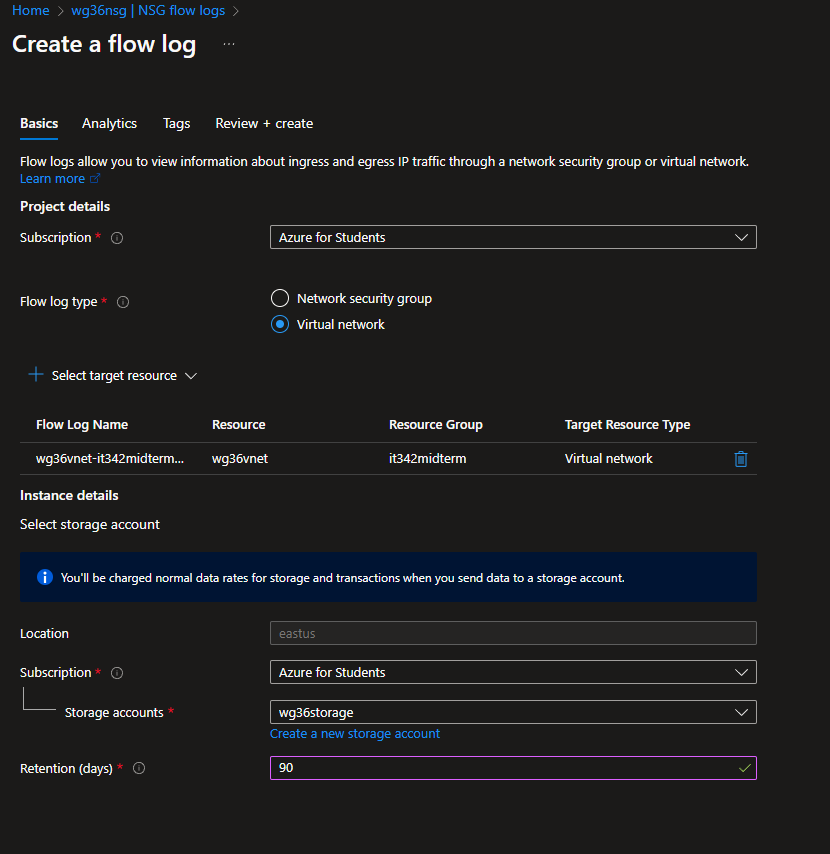Click the Flow log type info icon
Viewport: 830px width, 854px height.
click(x=123, y=302)
